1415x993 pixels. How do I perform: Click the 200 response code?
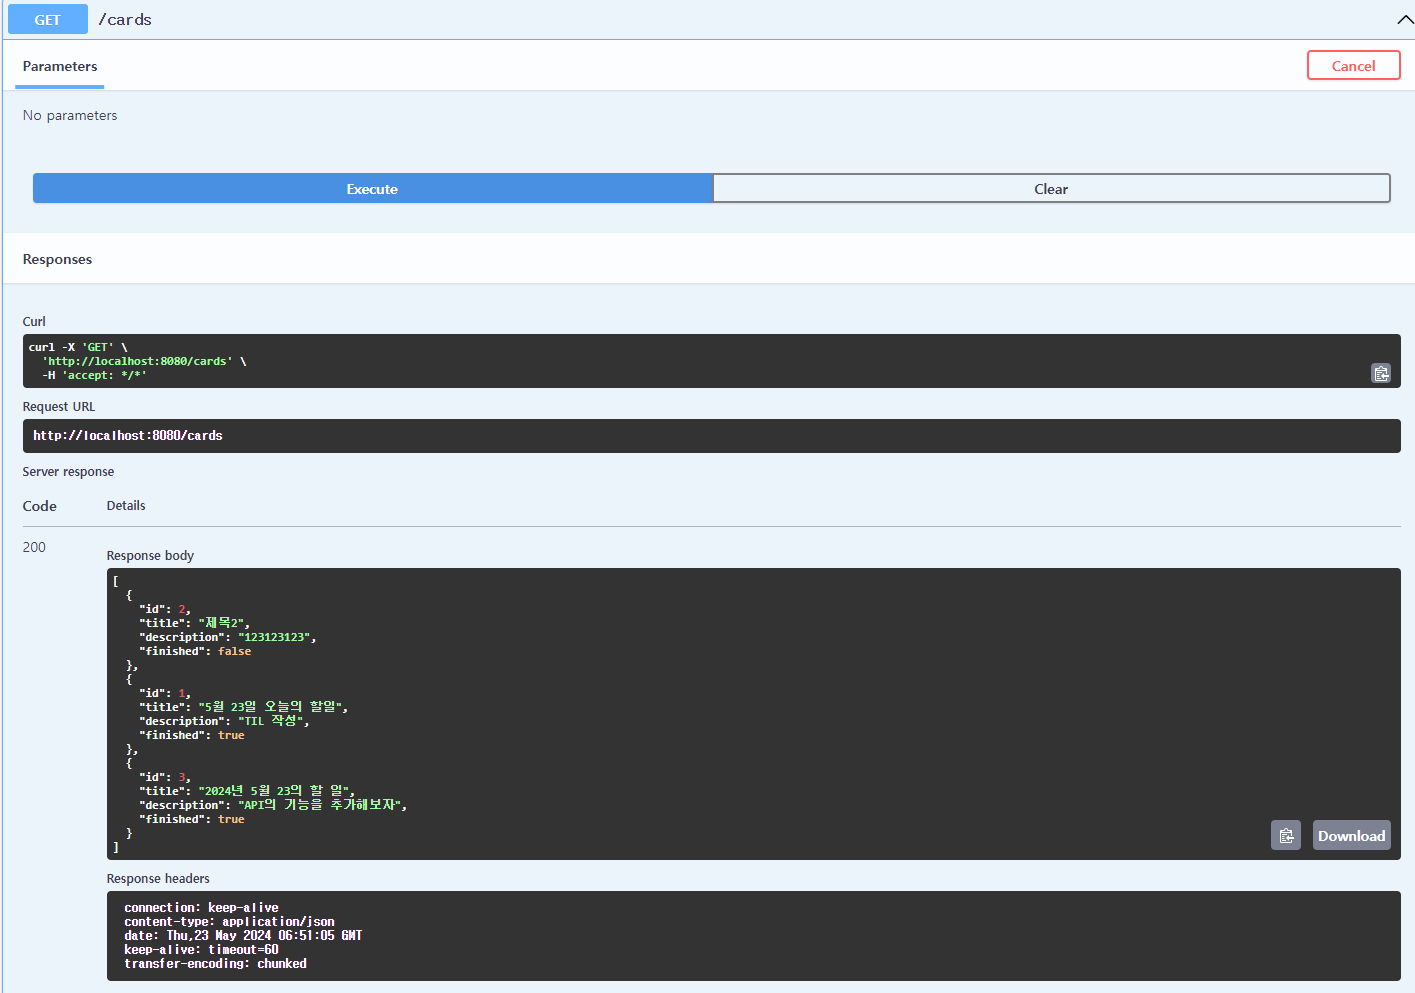34,547
